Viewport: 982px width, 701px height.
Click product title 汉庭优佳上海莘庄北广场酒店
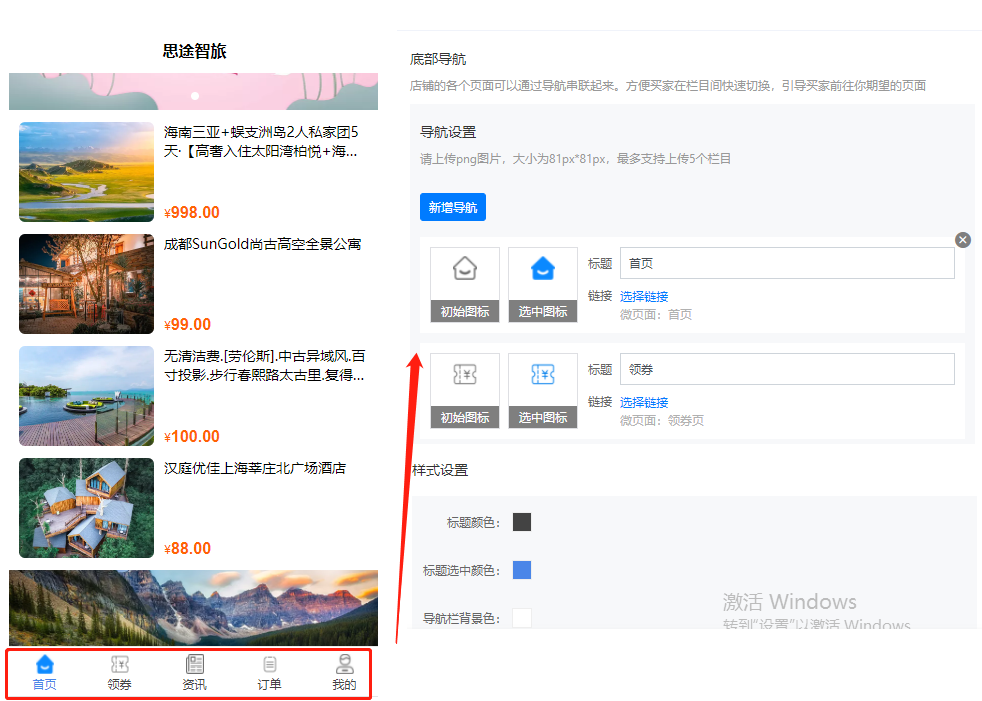(x=255, y=468)
